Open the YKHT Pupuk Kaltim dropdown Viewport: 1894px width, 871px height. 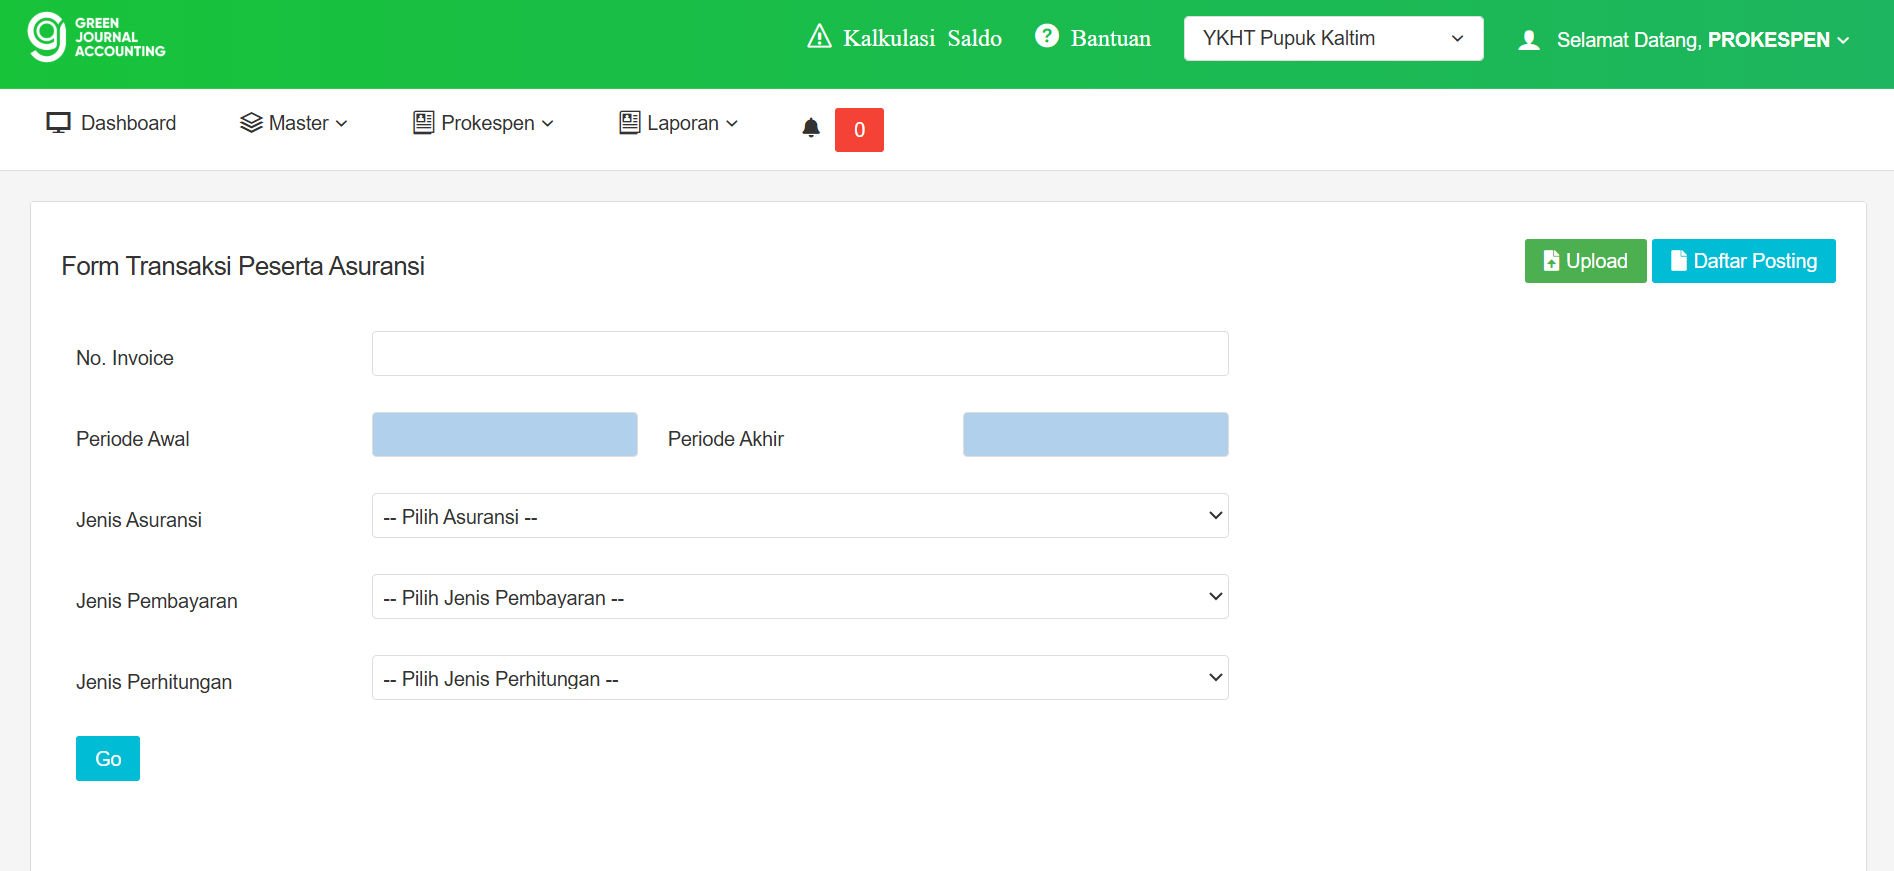1332,39
